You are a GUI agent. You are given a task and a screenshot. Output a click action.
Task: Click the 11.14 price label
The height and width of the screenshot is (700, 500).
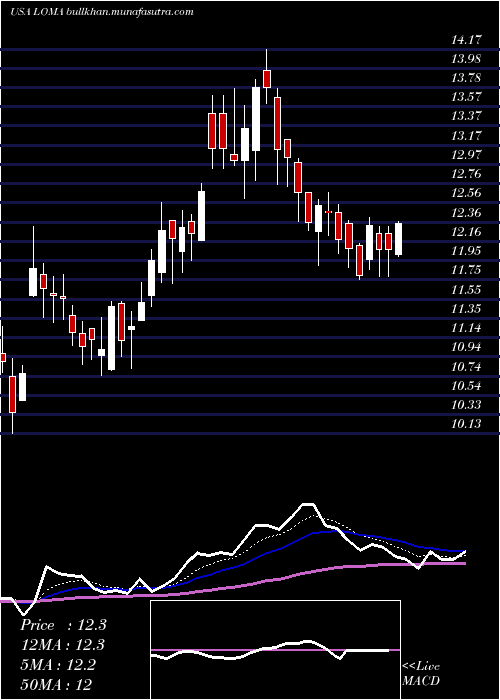[x=466, y=328]
